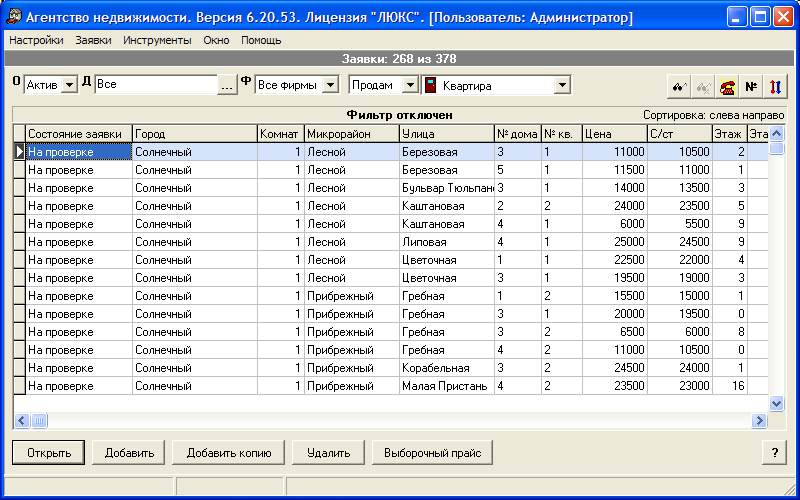The image size is (800, 500).
Task: Click the С/ст cell 5500
Action: 680,224
